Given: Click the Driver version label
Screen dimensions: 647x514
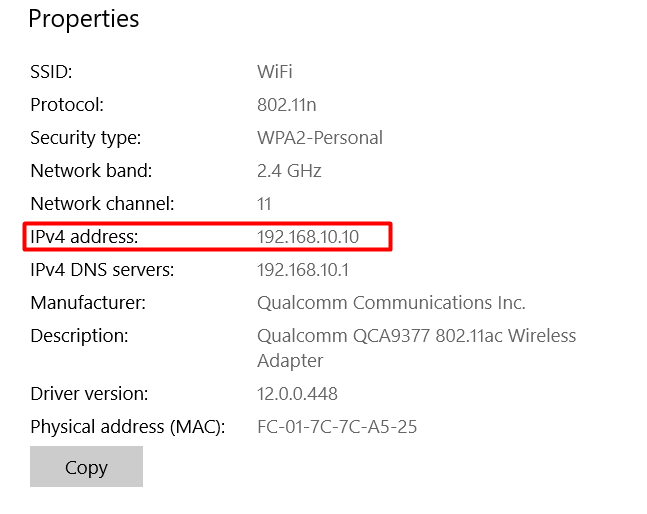Looking at the screenshot, I should click(x=89, y=393).
